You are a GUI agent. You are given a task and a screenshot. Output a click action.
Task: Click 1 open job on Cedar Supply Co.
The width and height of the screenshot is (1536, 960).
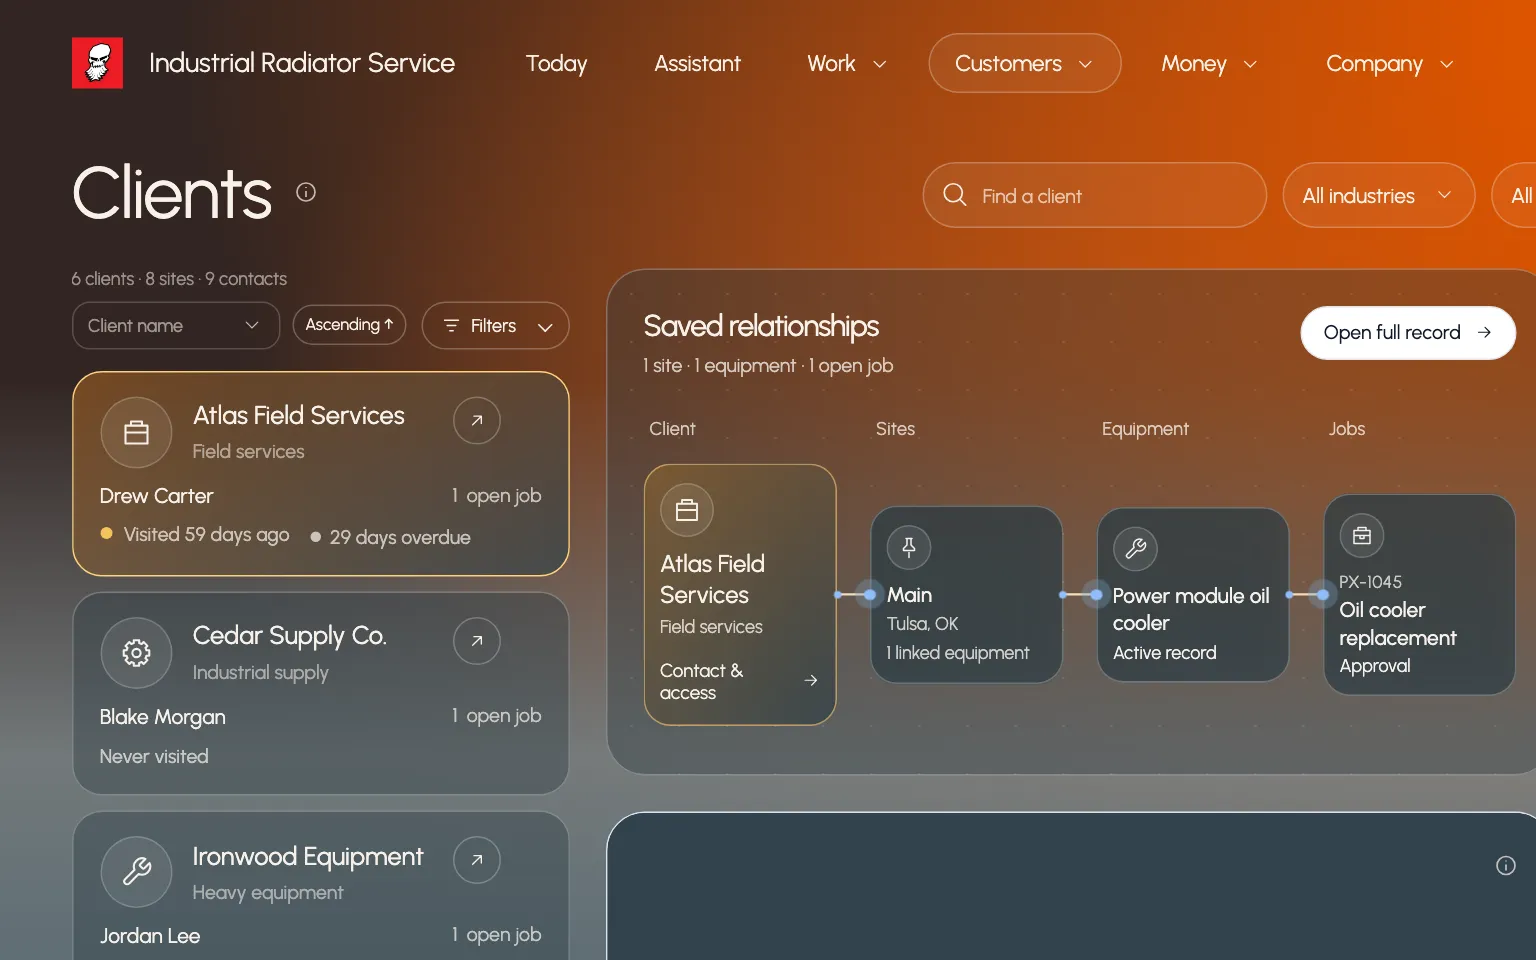[496, 716]
